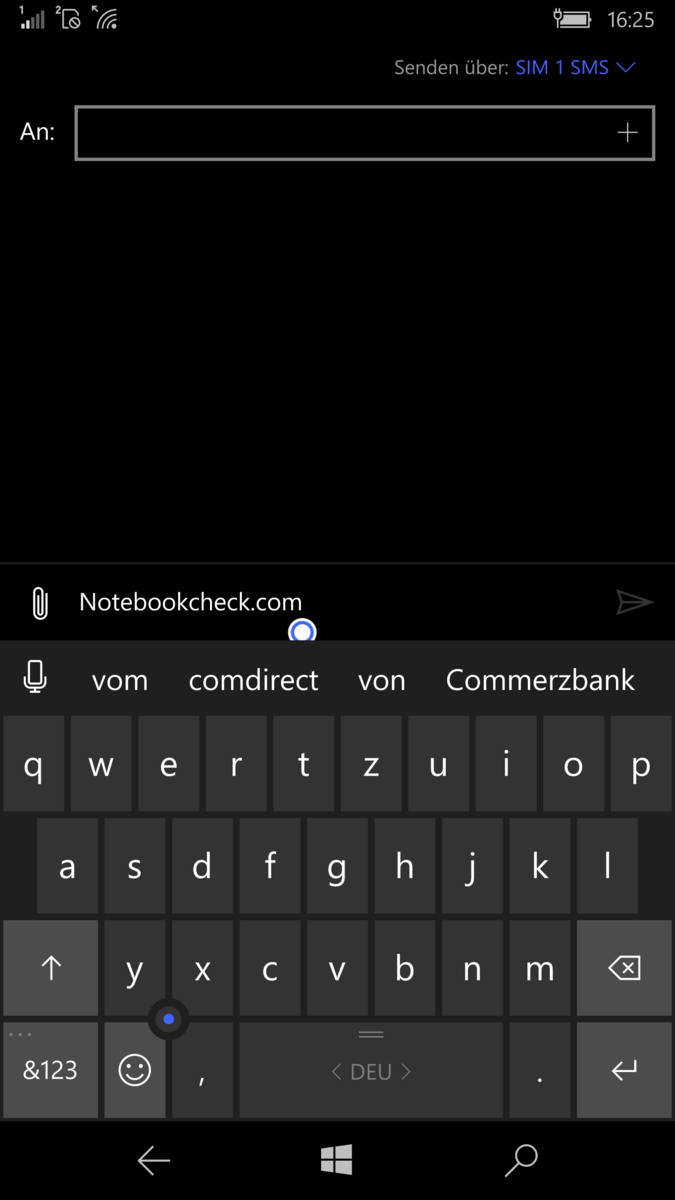The width and height of the screenshot is (675, 1200).
Task: Focus the 'An:' recipient field
Action: click(365, 133)
